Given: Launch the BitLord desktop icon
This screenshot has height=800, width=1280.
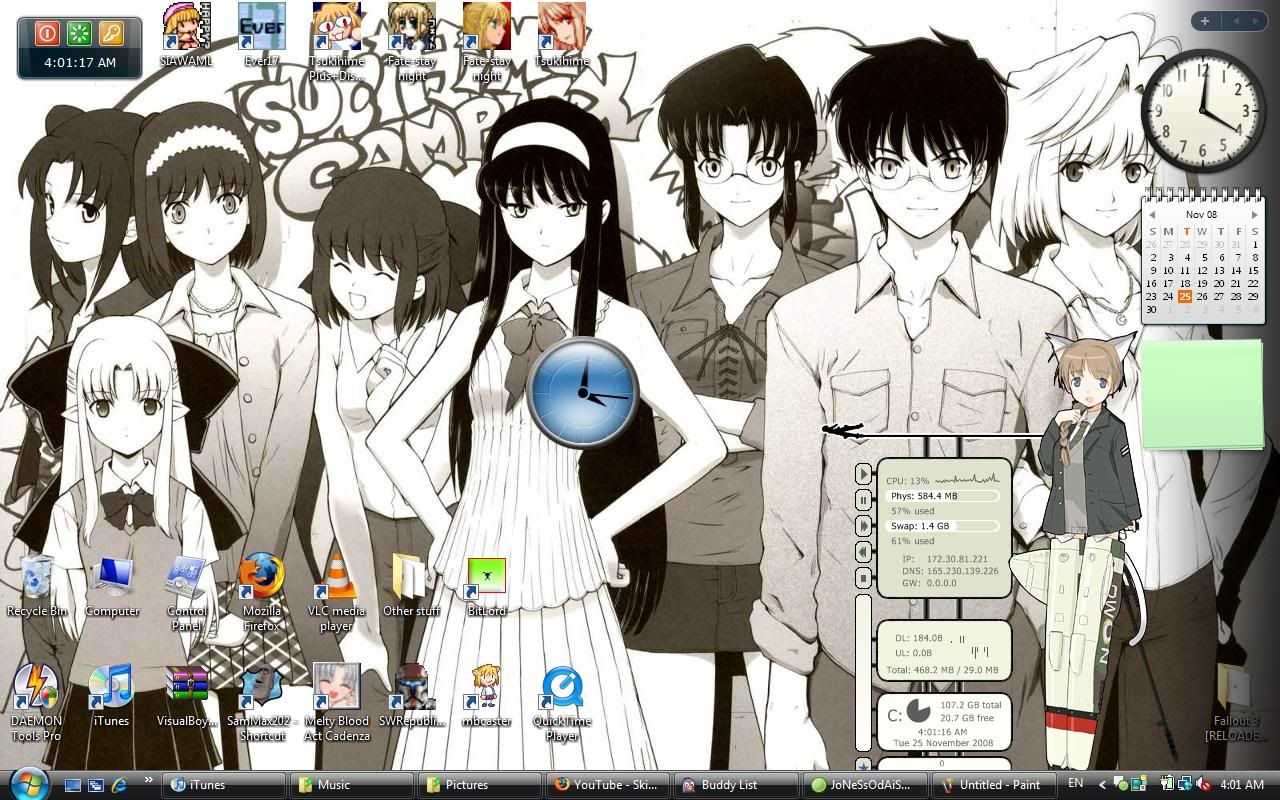Looking at the screenshot, I should coord(487,578).
